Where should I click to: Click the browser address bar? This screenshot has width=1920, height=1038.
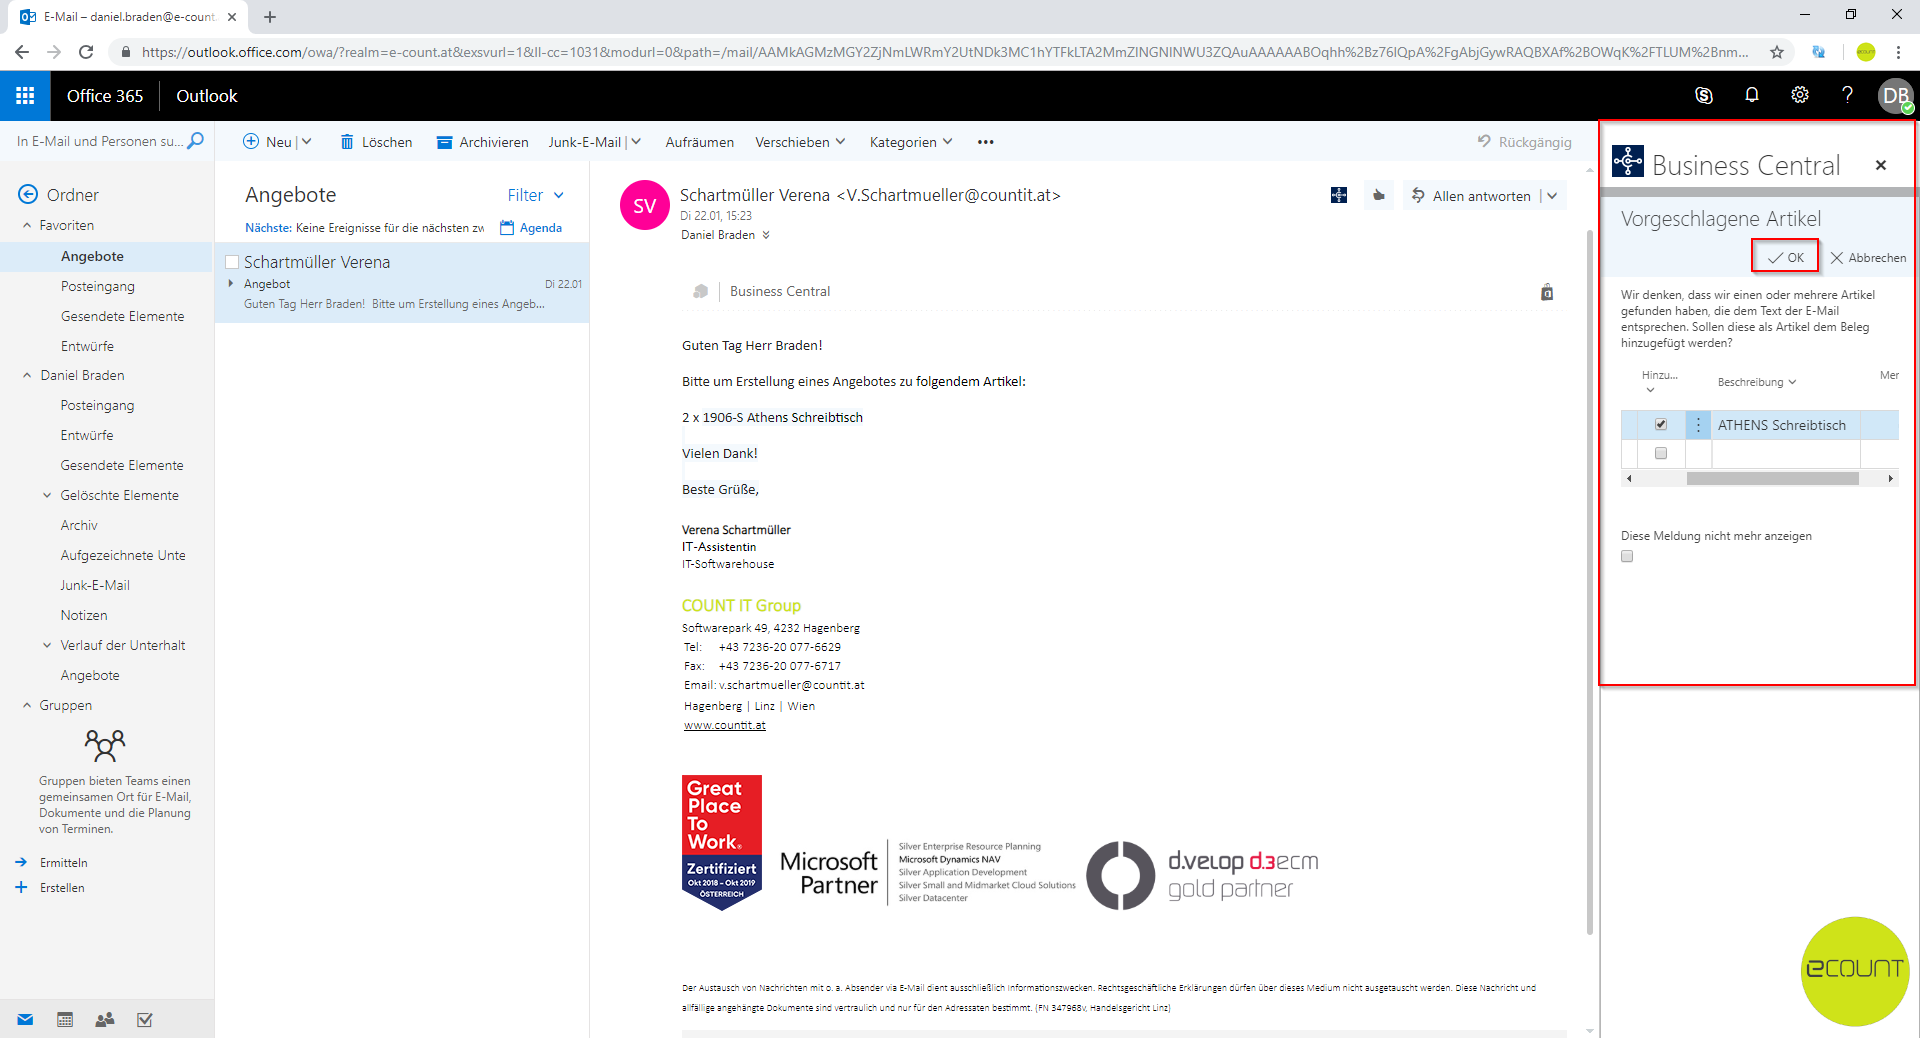(945, 52)
